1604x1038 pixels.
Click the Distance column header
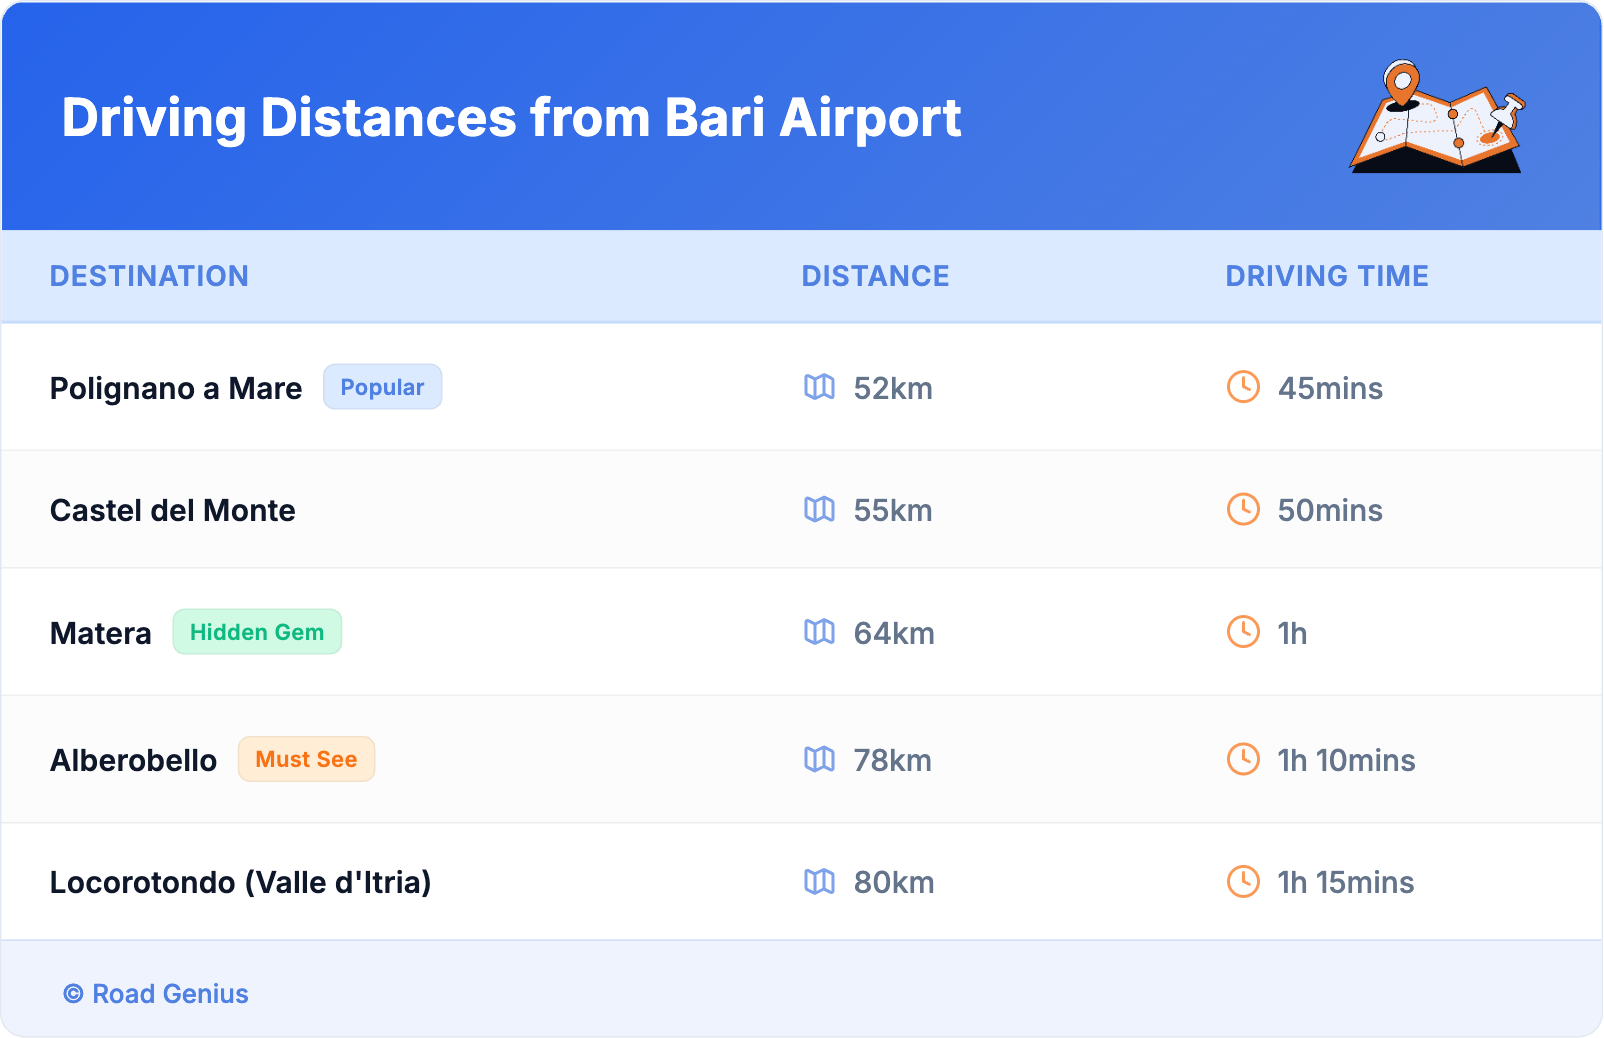click(x=875, y=276)
